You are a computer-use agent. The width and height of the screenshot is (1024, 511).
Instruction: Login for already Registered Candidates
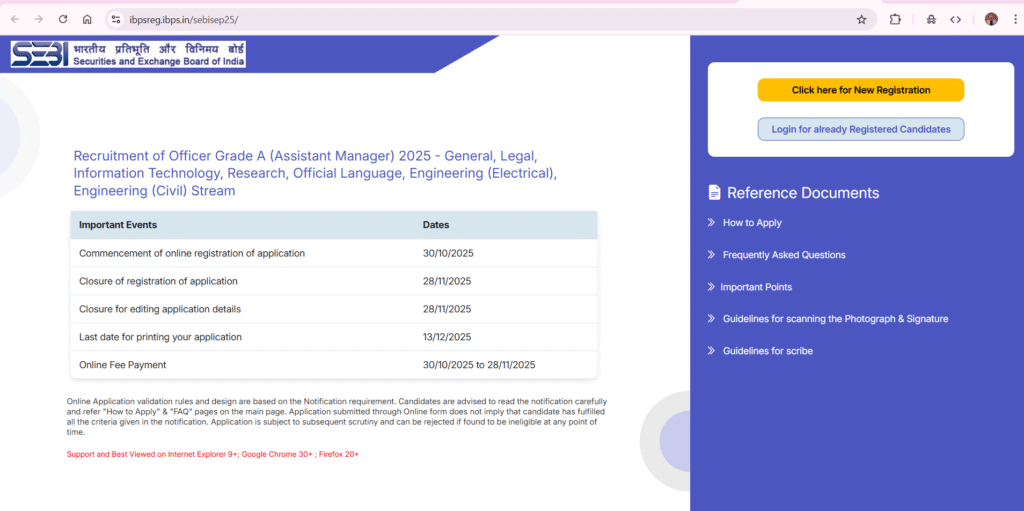tap(860, 129)
